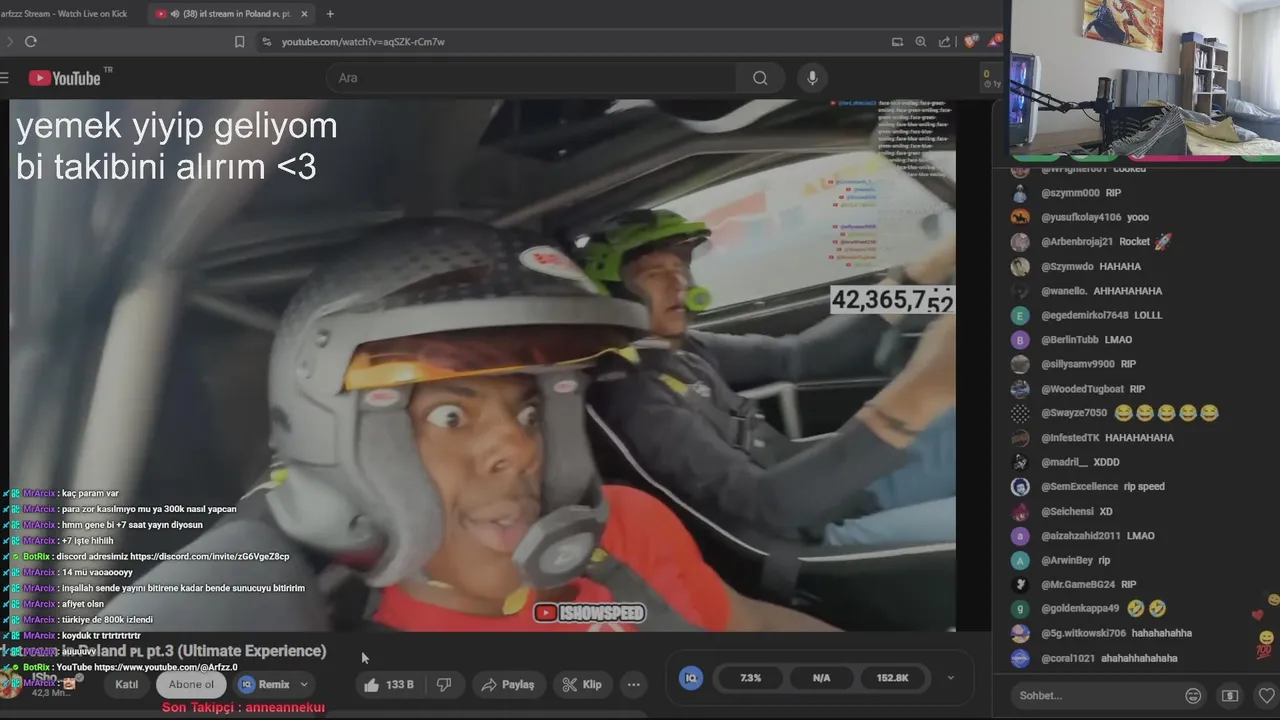The height and width of the screenshot is (720, 1280).
Task: Click the Abone ol subscribe button
Action: tap(191, 684)
